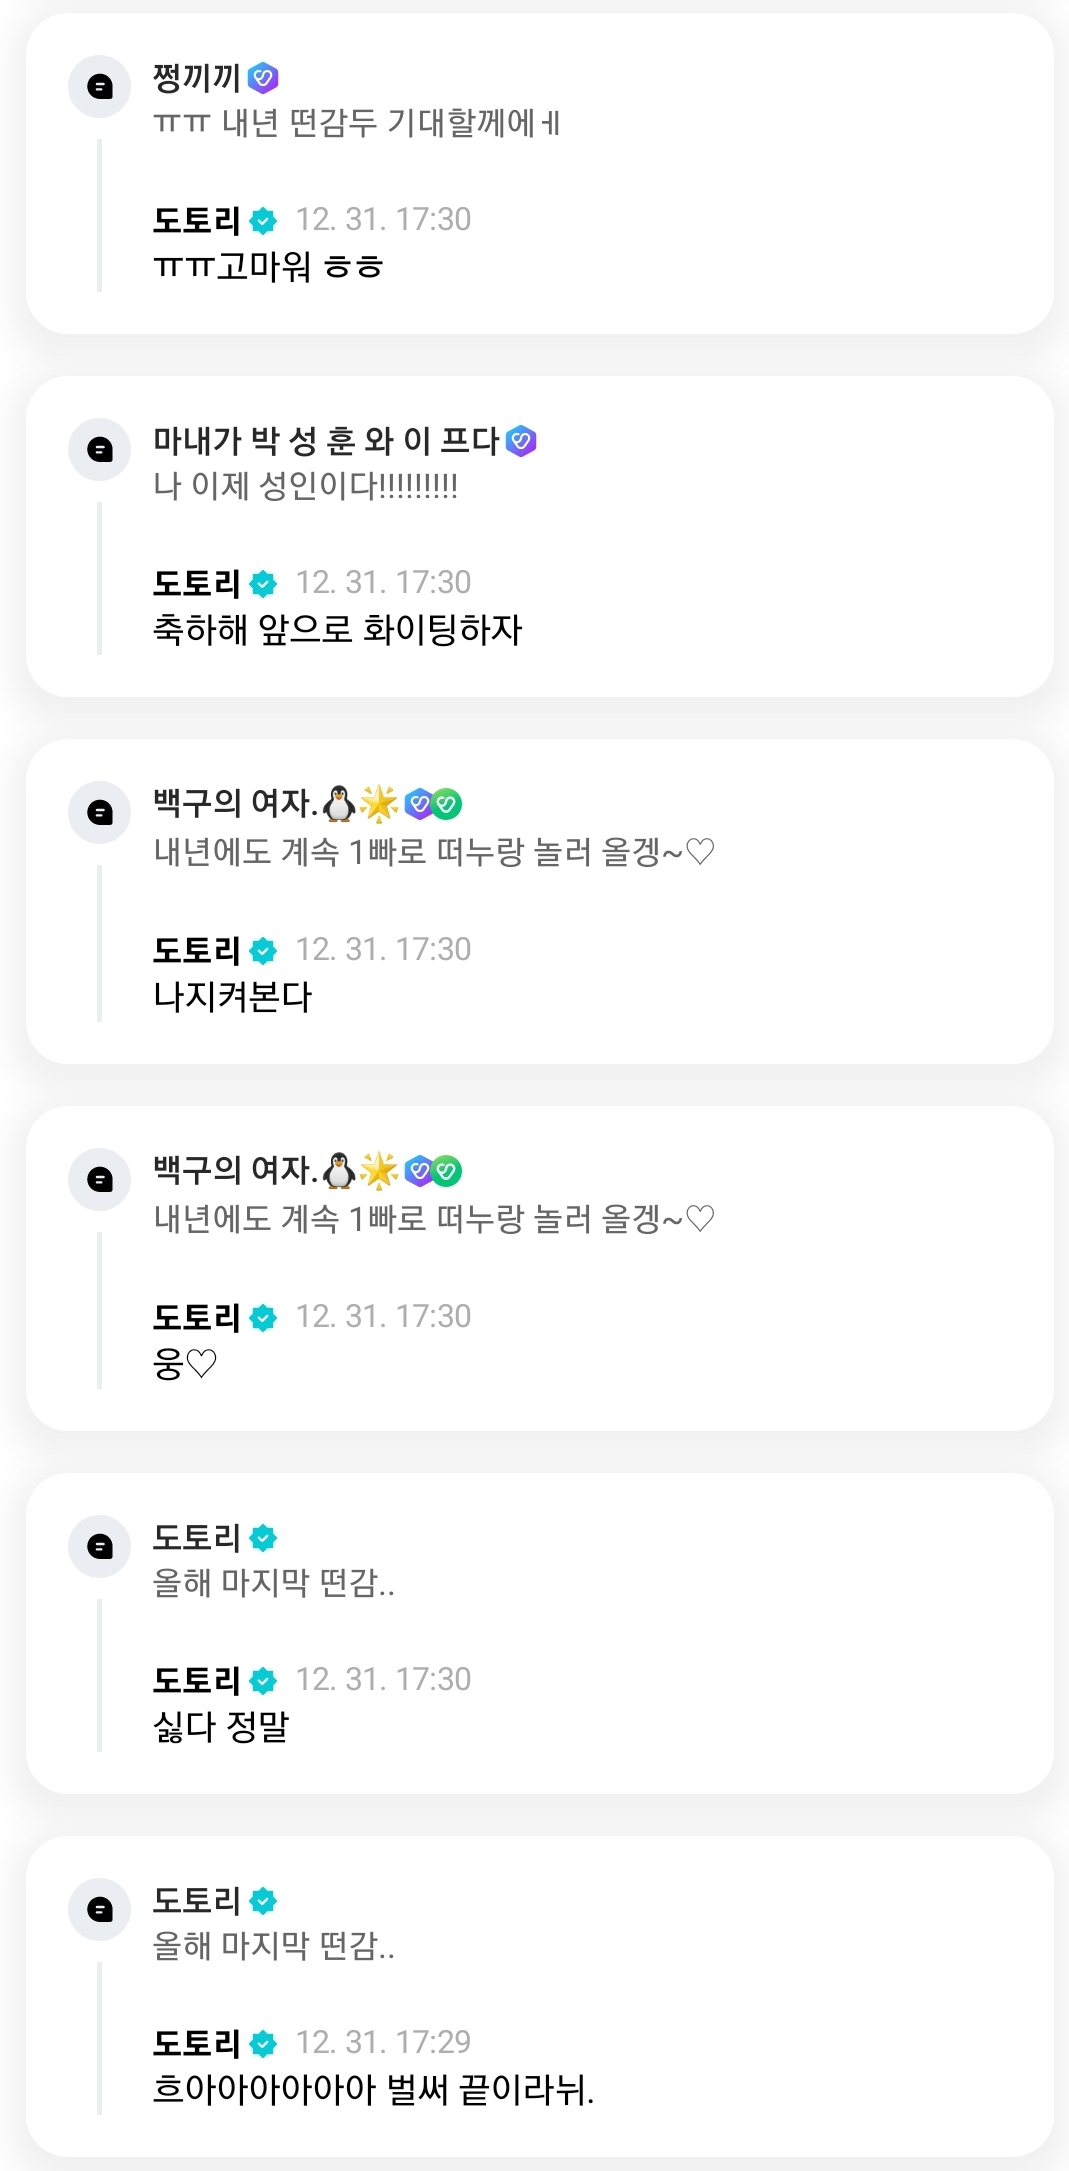Image resolution: width=1069 pixels, height=2171 pixels.
Task: Tap the penguin emoji in the 웅♡ reply card
Action: [x=340, y=1170]
